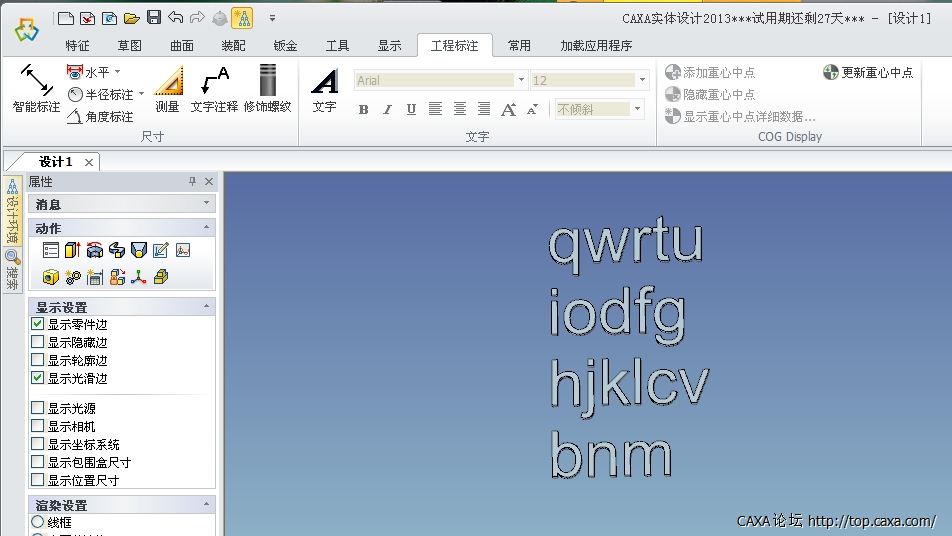Align text left

tap(435, 109)
